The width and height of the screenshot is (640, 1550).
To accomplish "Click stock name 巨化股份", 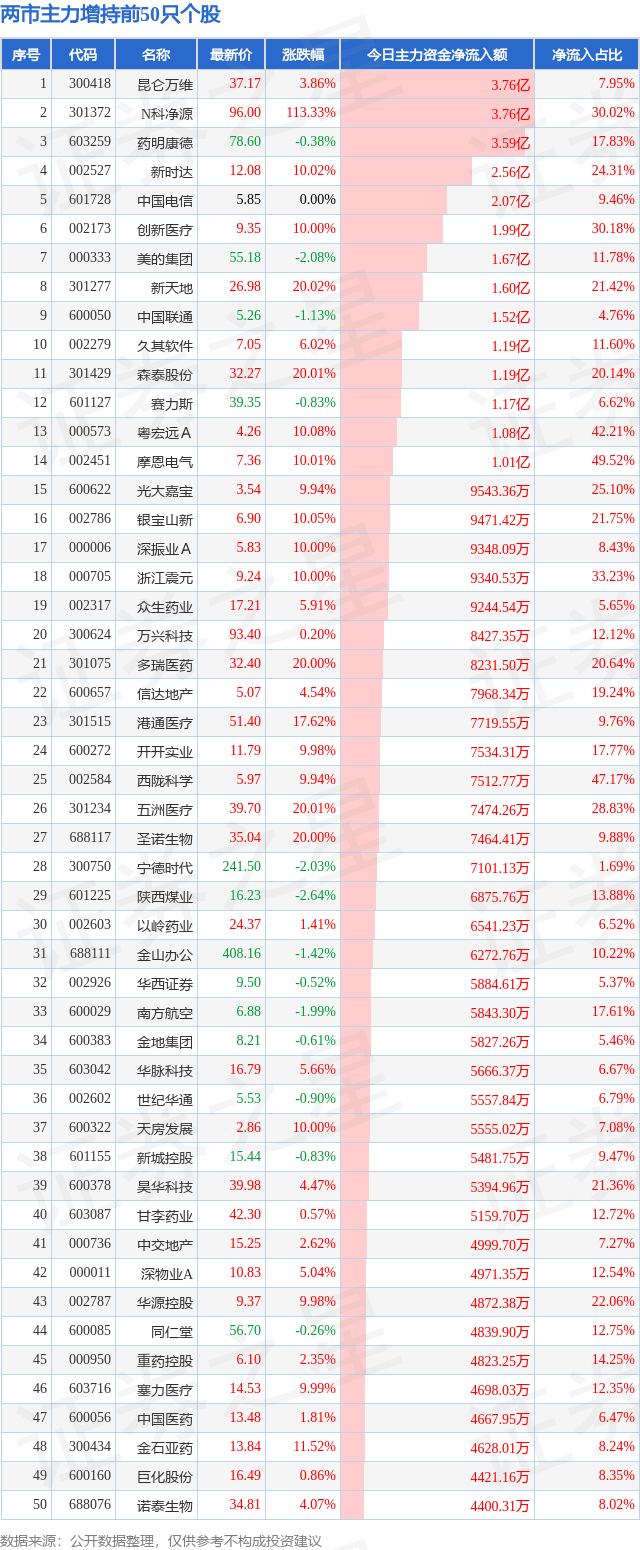I will point(165,1476).
